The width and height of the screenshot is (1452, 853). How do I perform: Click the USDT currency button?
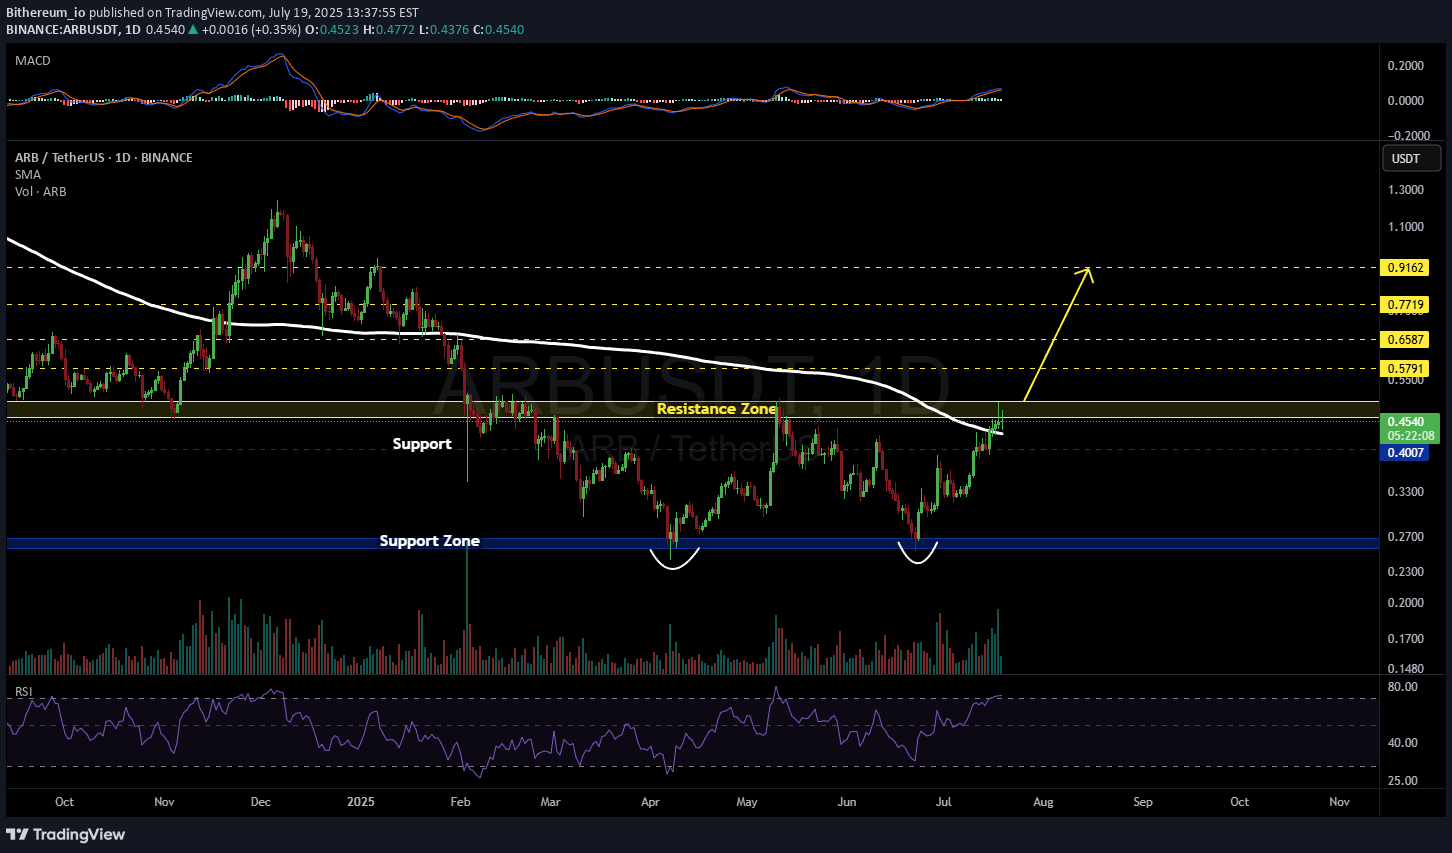[x=1411, y=158]
